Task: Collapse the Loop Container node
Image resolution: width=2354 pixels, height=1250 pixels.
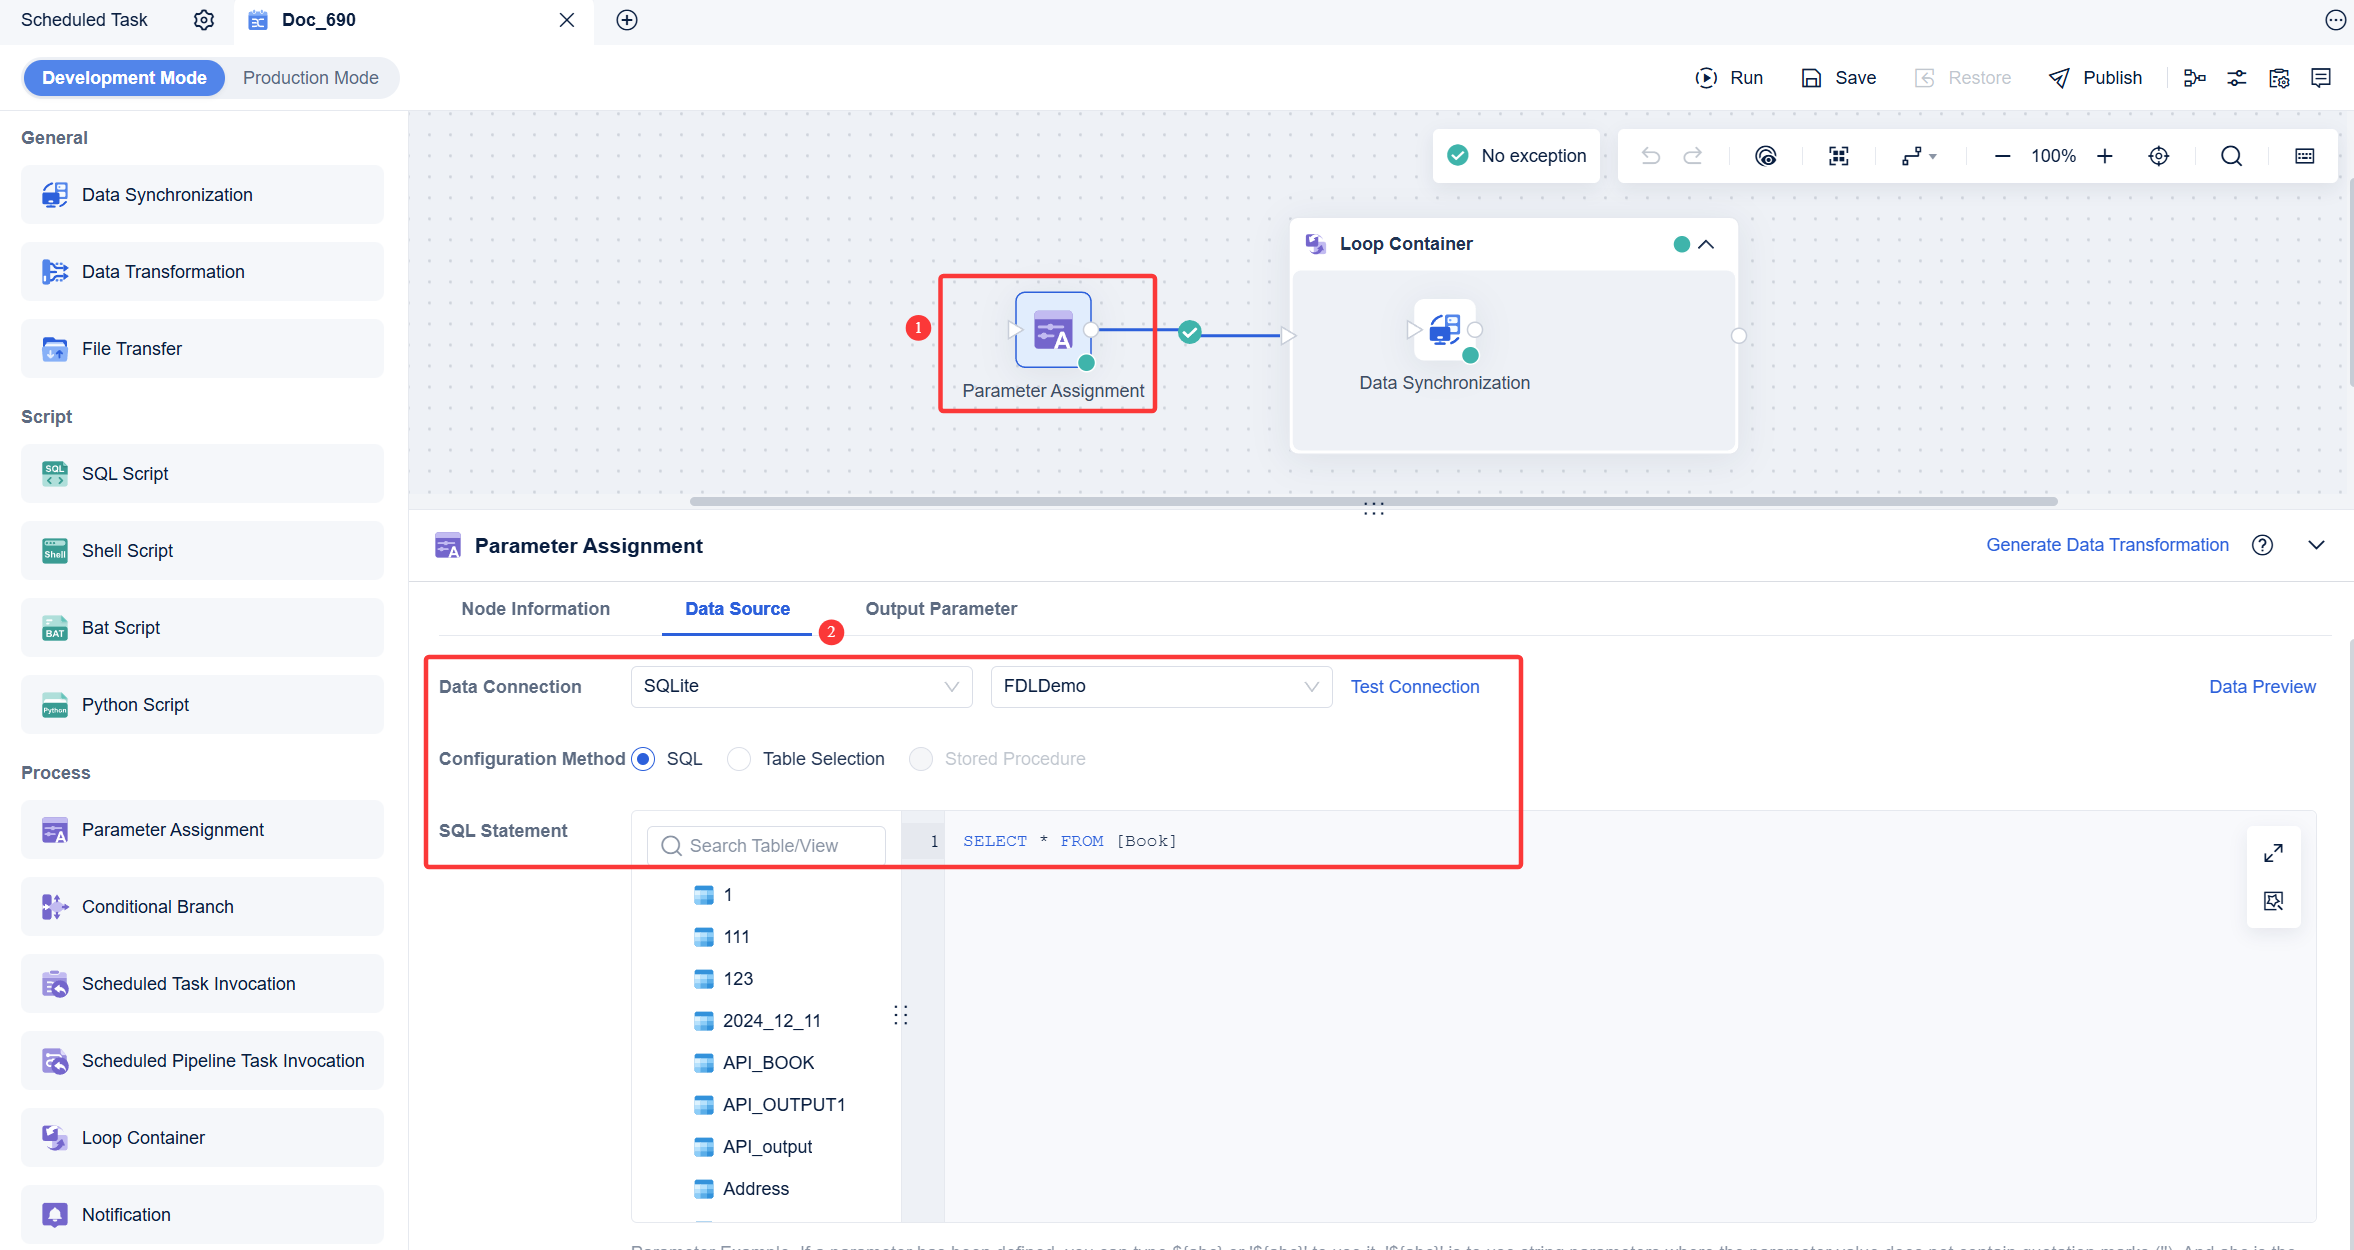Action: pos(1706,244)
